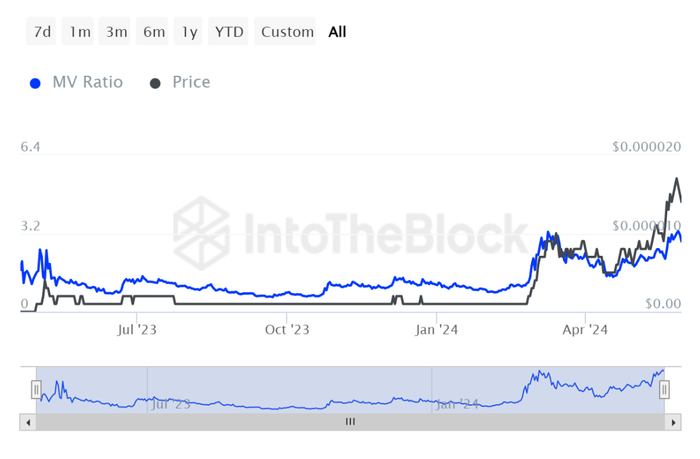The height and width of the screenshot is (459, 700).
Task: Toggle the MV Ratio series legend
Action: [76, 82]
